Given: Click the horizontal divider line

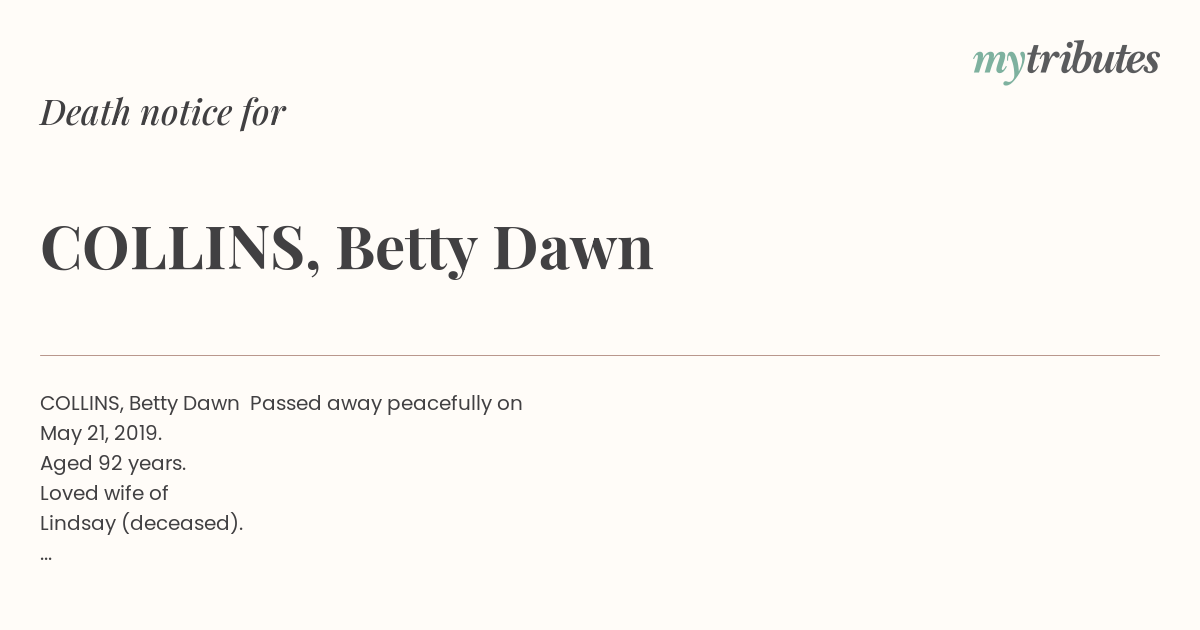Looking at the screenshot, I should click(x=600, y=355).
